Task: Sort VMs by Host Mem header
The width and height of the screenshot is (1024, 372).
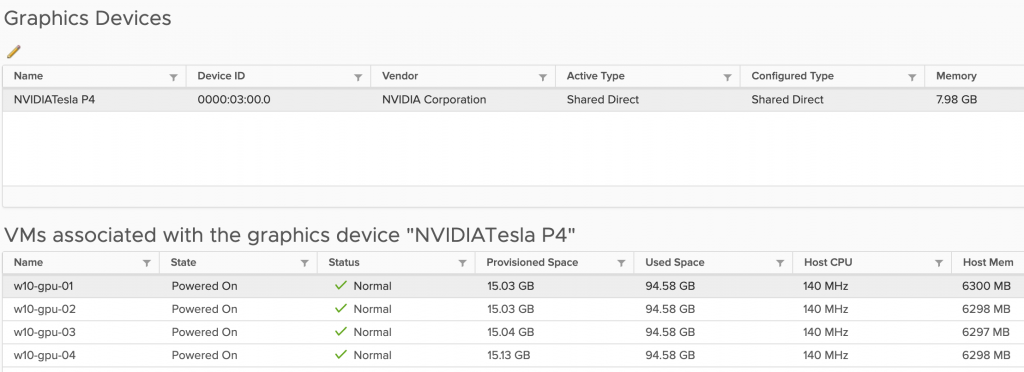Action: [x=988, y=262]
